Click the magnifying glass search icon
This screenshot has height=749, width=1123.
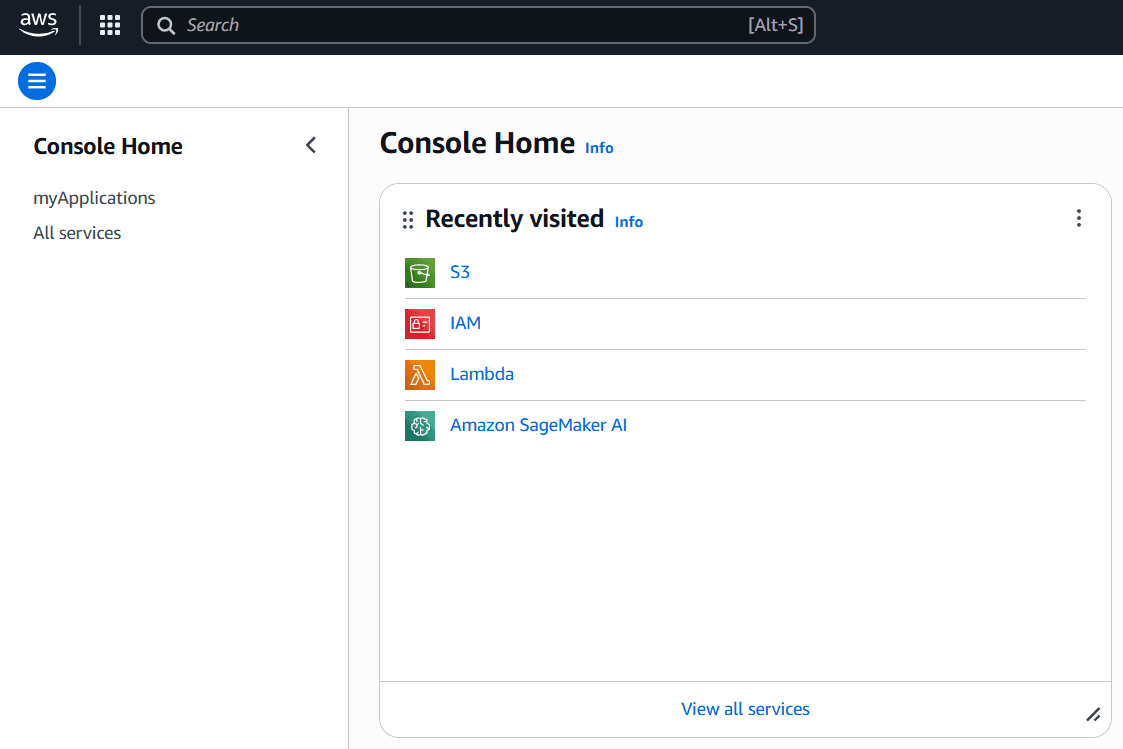[167, 26]
